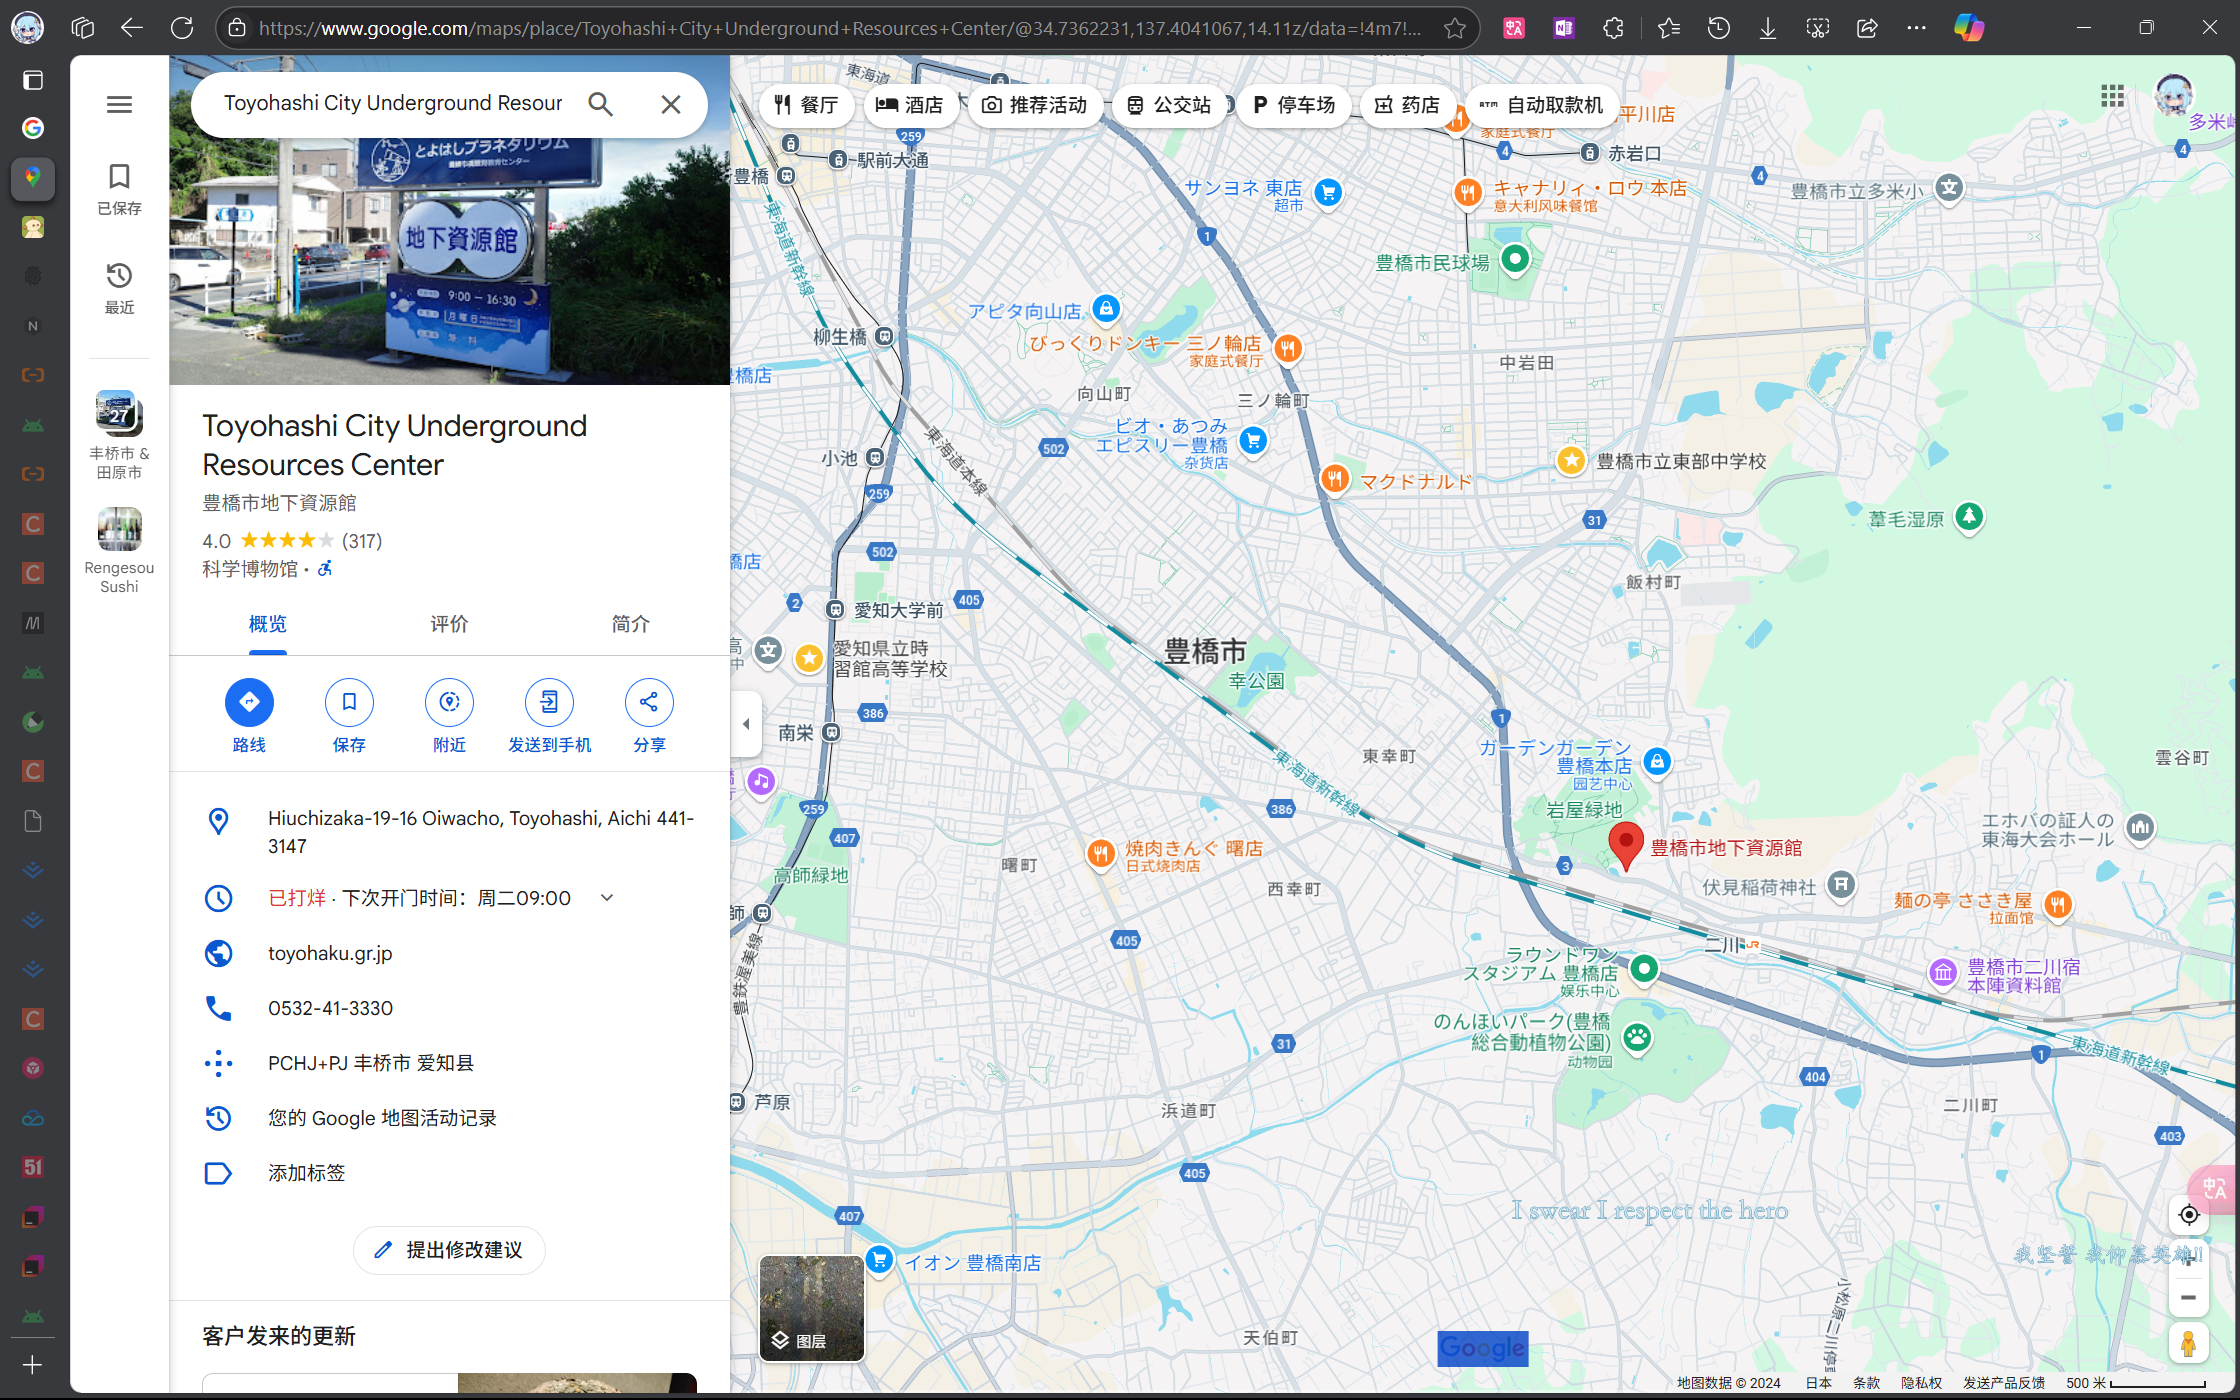Click the Directions button
The width and height of the screenshot is (2240, 1400).
pos(249,715)
